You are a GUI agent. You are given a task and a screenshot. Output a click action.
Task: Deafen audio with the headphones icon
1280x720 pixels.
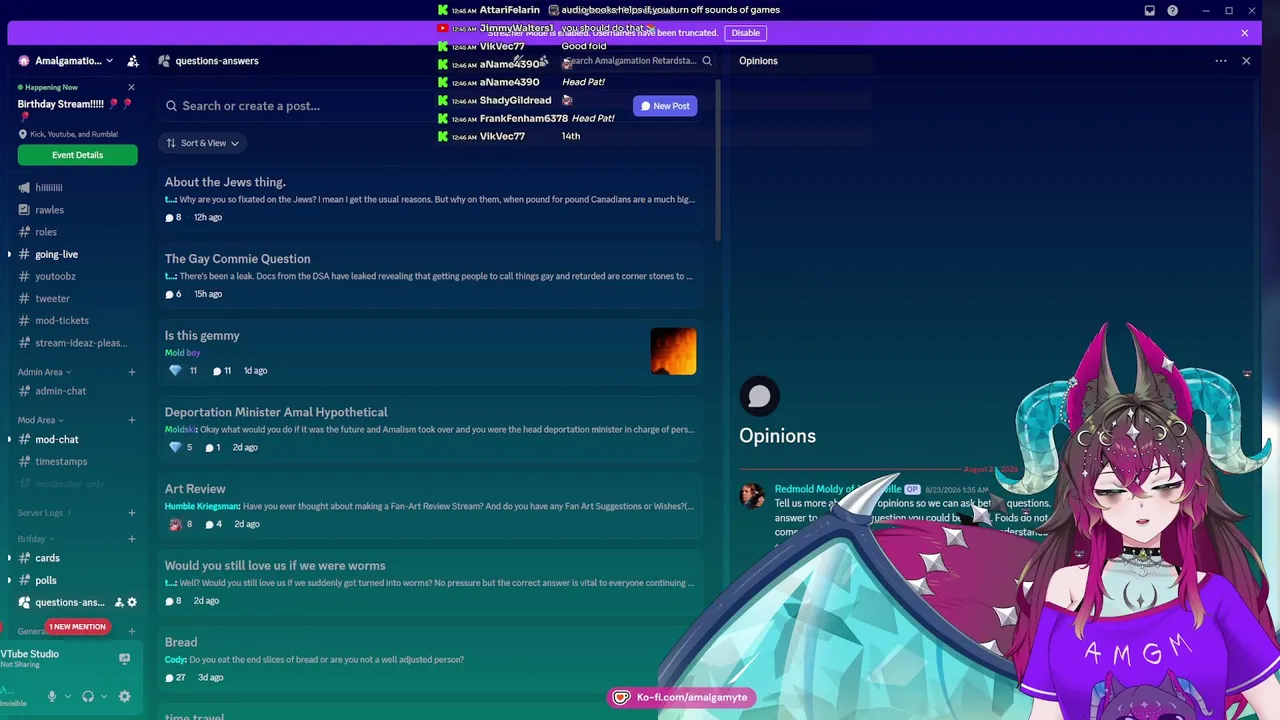[88, 696]
